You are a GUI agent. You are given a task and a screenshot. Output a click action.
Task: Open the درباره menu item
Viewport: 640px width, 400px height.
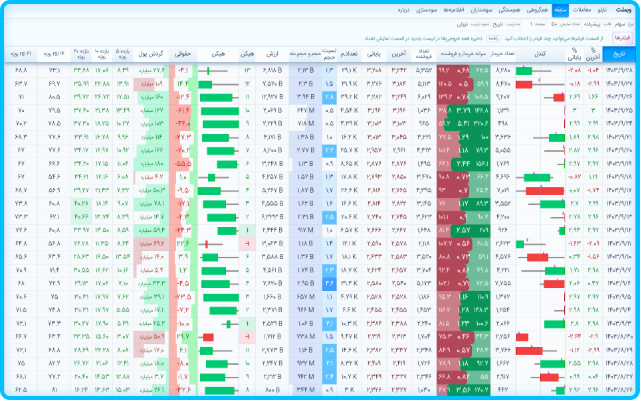(404, 10)
